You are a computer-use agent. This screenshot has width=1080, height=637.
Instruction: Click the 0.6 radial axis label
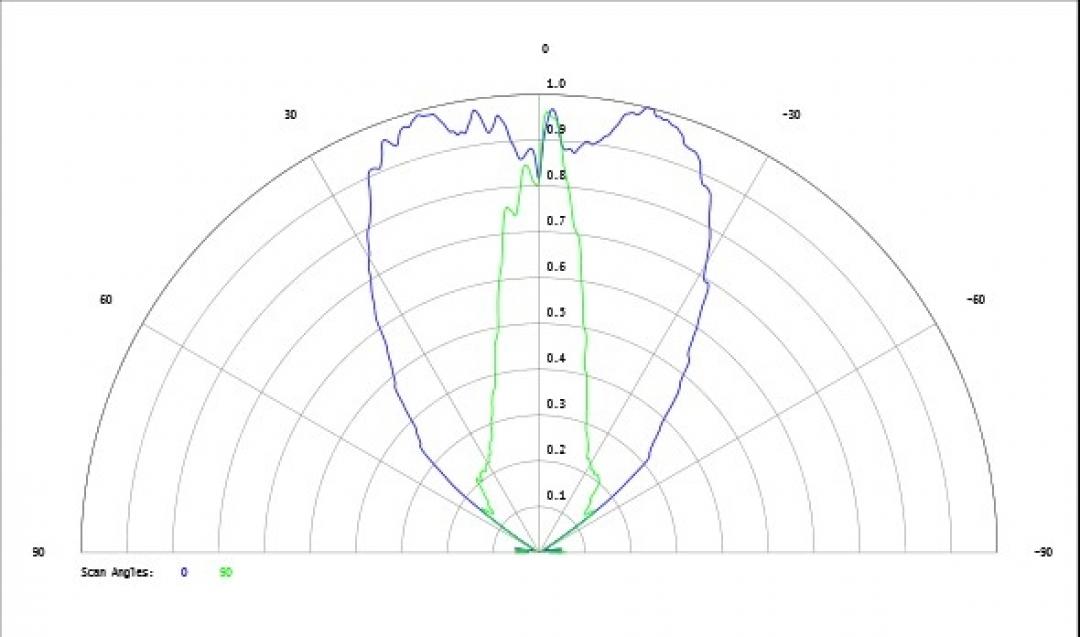[556, 267]
